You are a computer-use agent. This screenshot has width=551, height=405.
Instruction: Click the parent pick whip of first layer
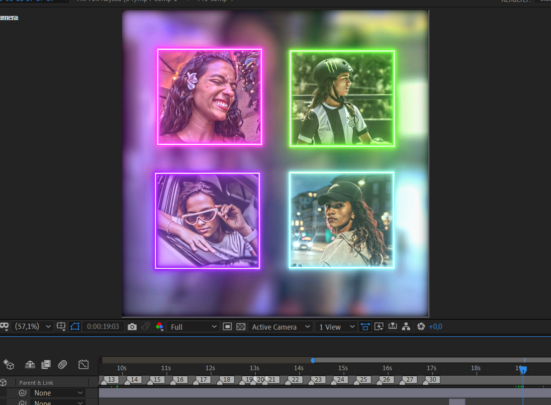(23, 393)
